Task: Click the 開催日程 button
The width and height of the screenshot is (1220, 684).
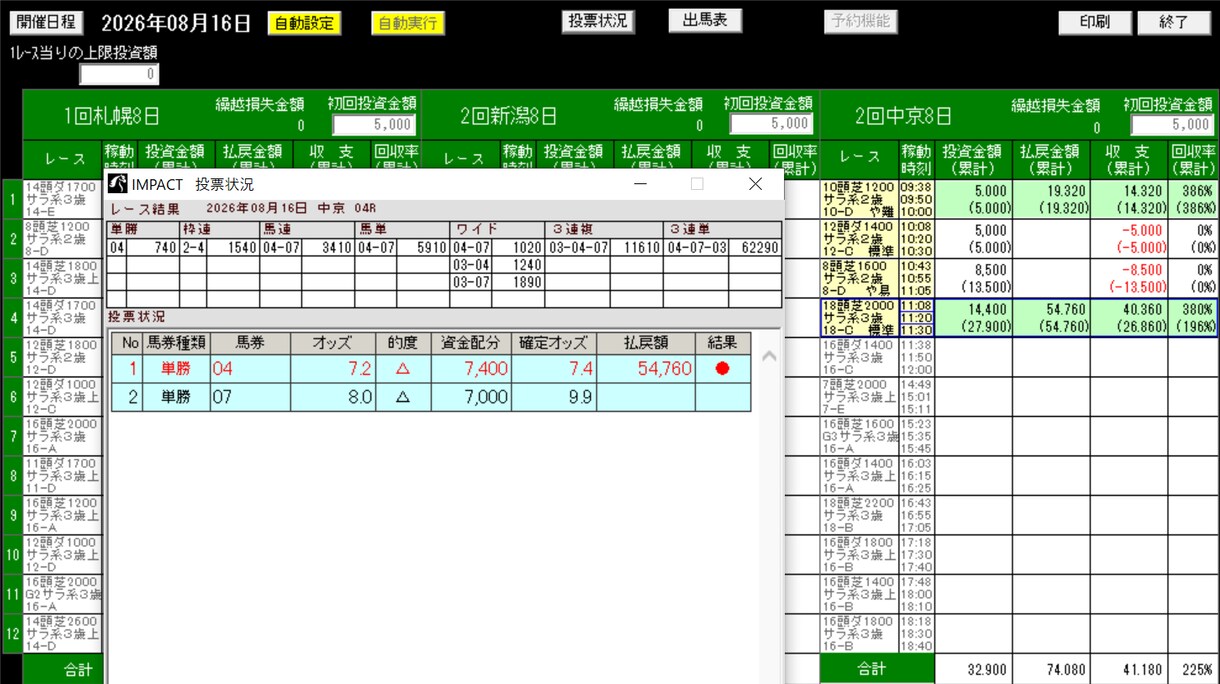Action: [48, 23]
